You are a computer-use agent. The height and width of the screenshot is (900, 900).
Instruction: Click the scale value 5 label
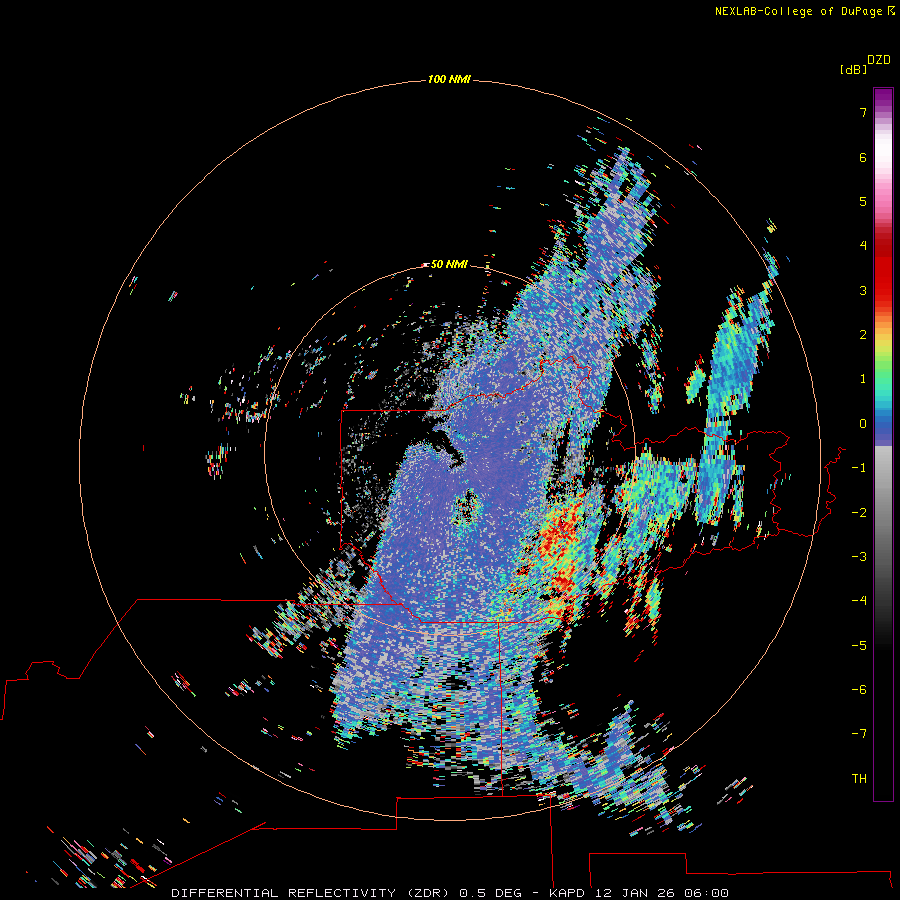[863, 201]
